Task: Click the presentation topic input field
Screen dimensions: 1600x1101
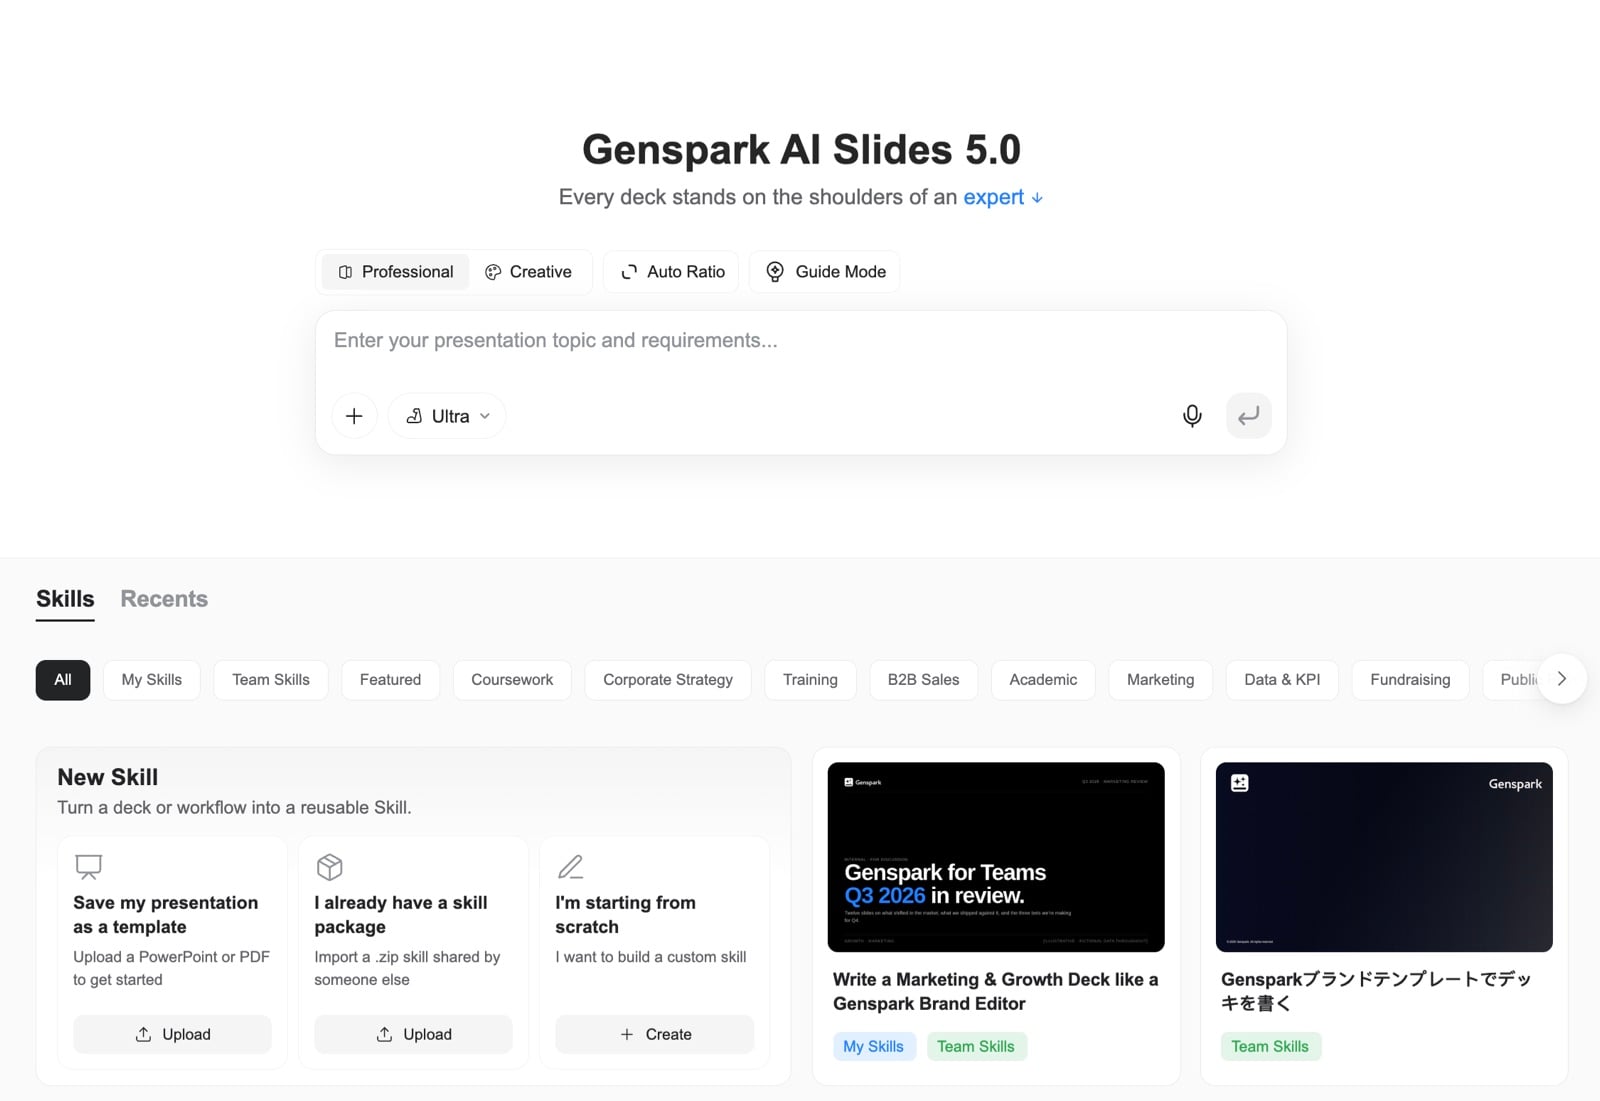Action: click(800, 341)
